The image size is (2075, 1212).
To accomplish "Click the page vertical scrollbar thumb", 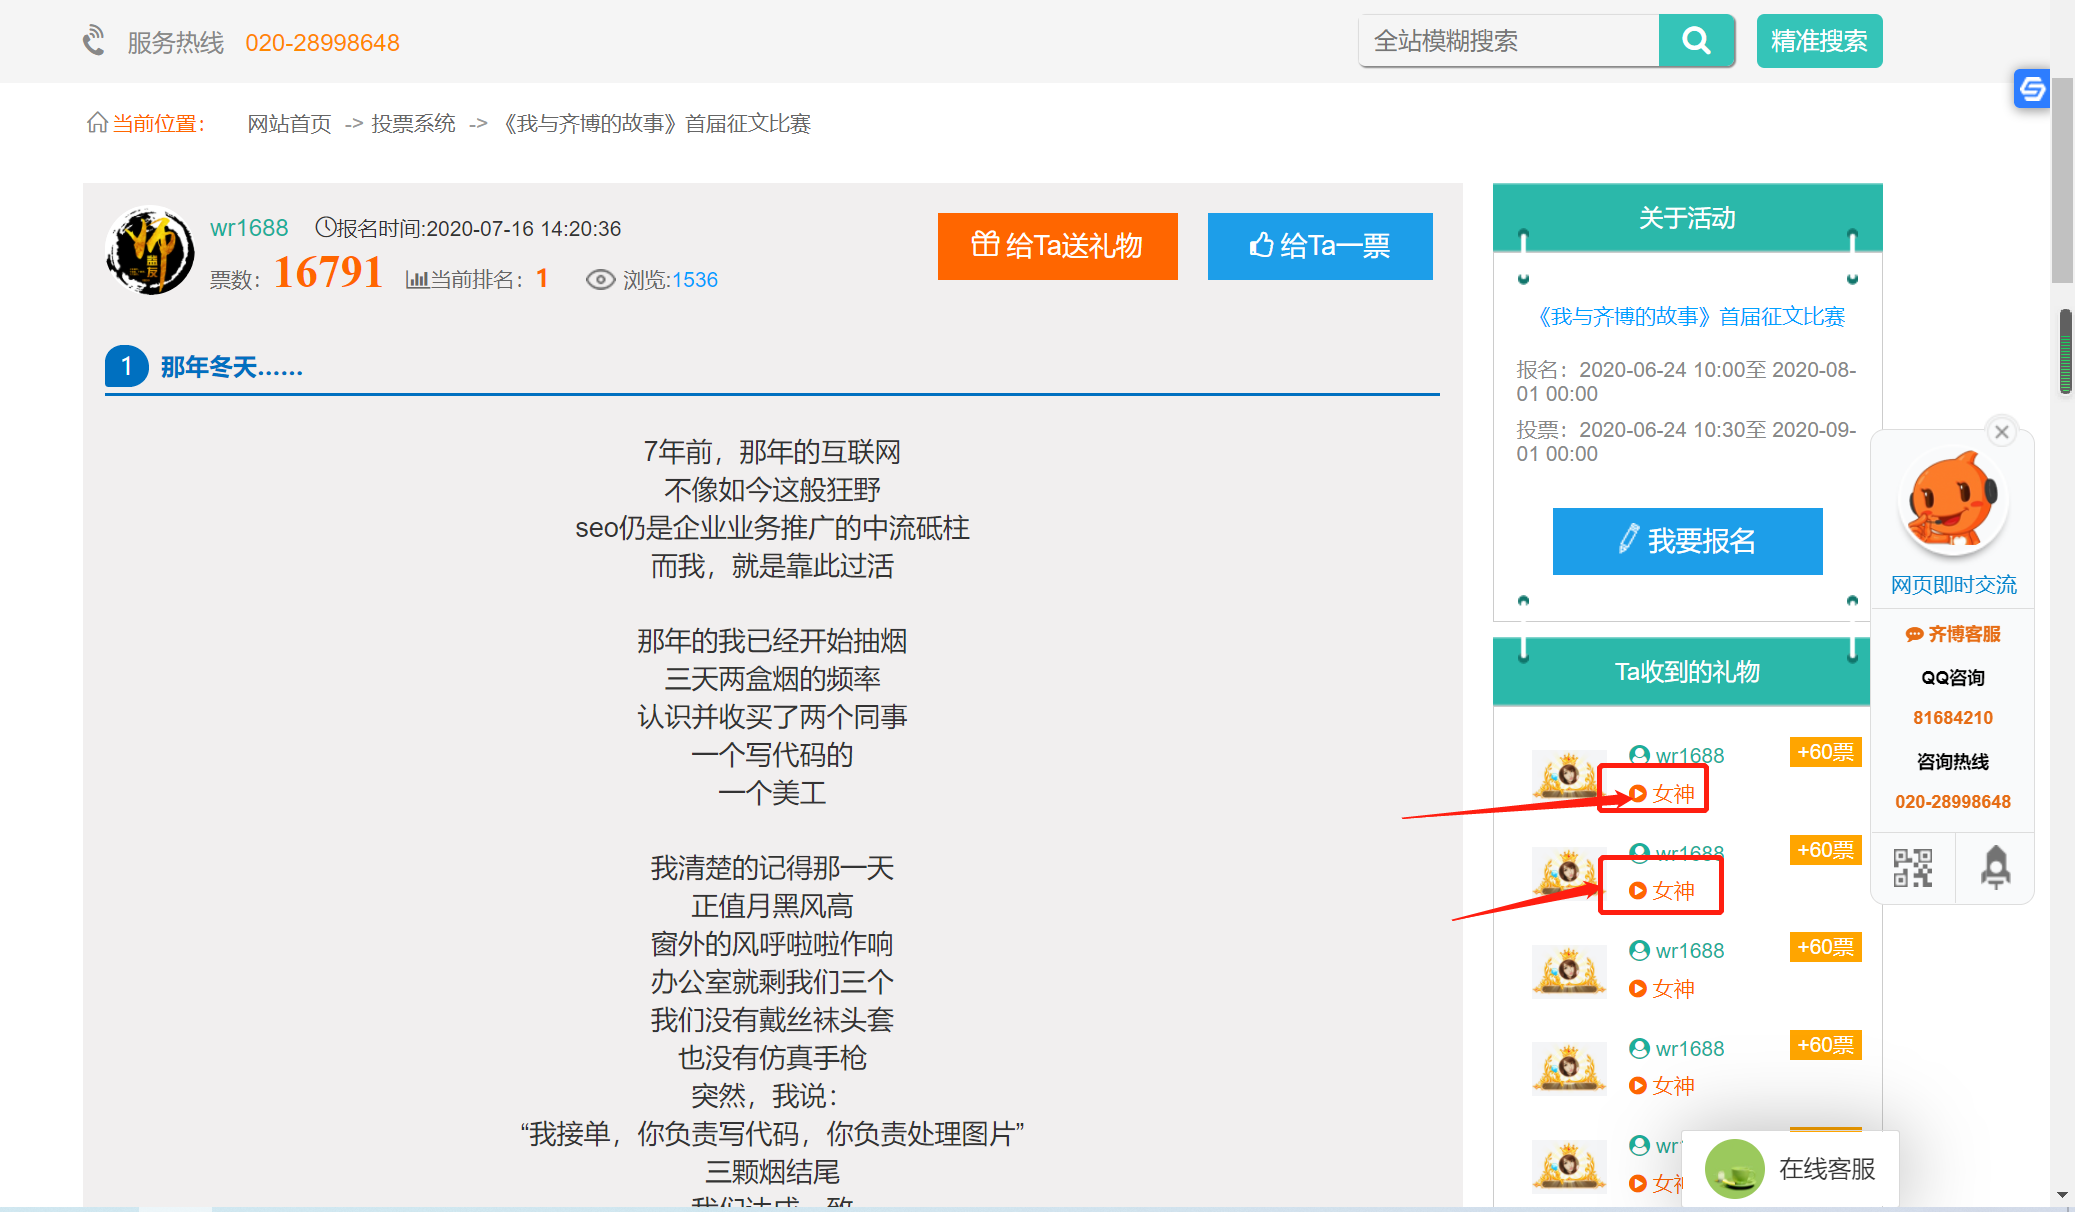I will 2062,180.
